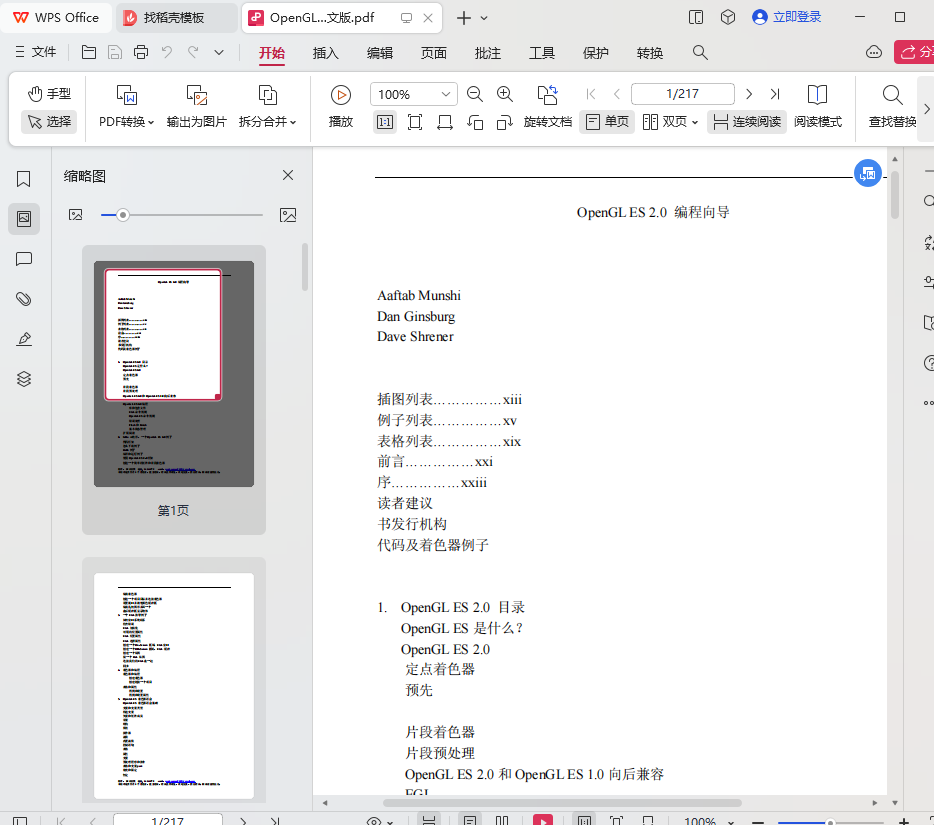Open the comments panel in sidebar
The height and width of the screenshot is (825, 934).
coord(24,259)
